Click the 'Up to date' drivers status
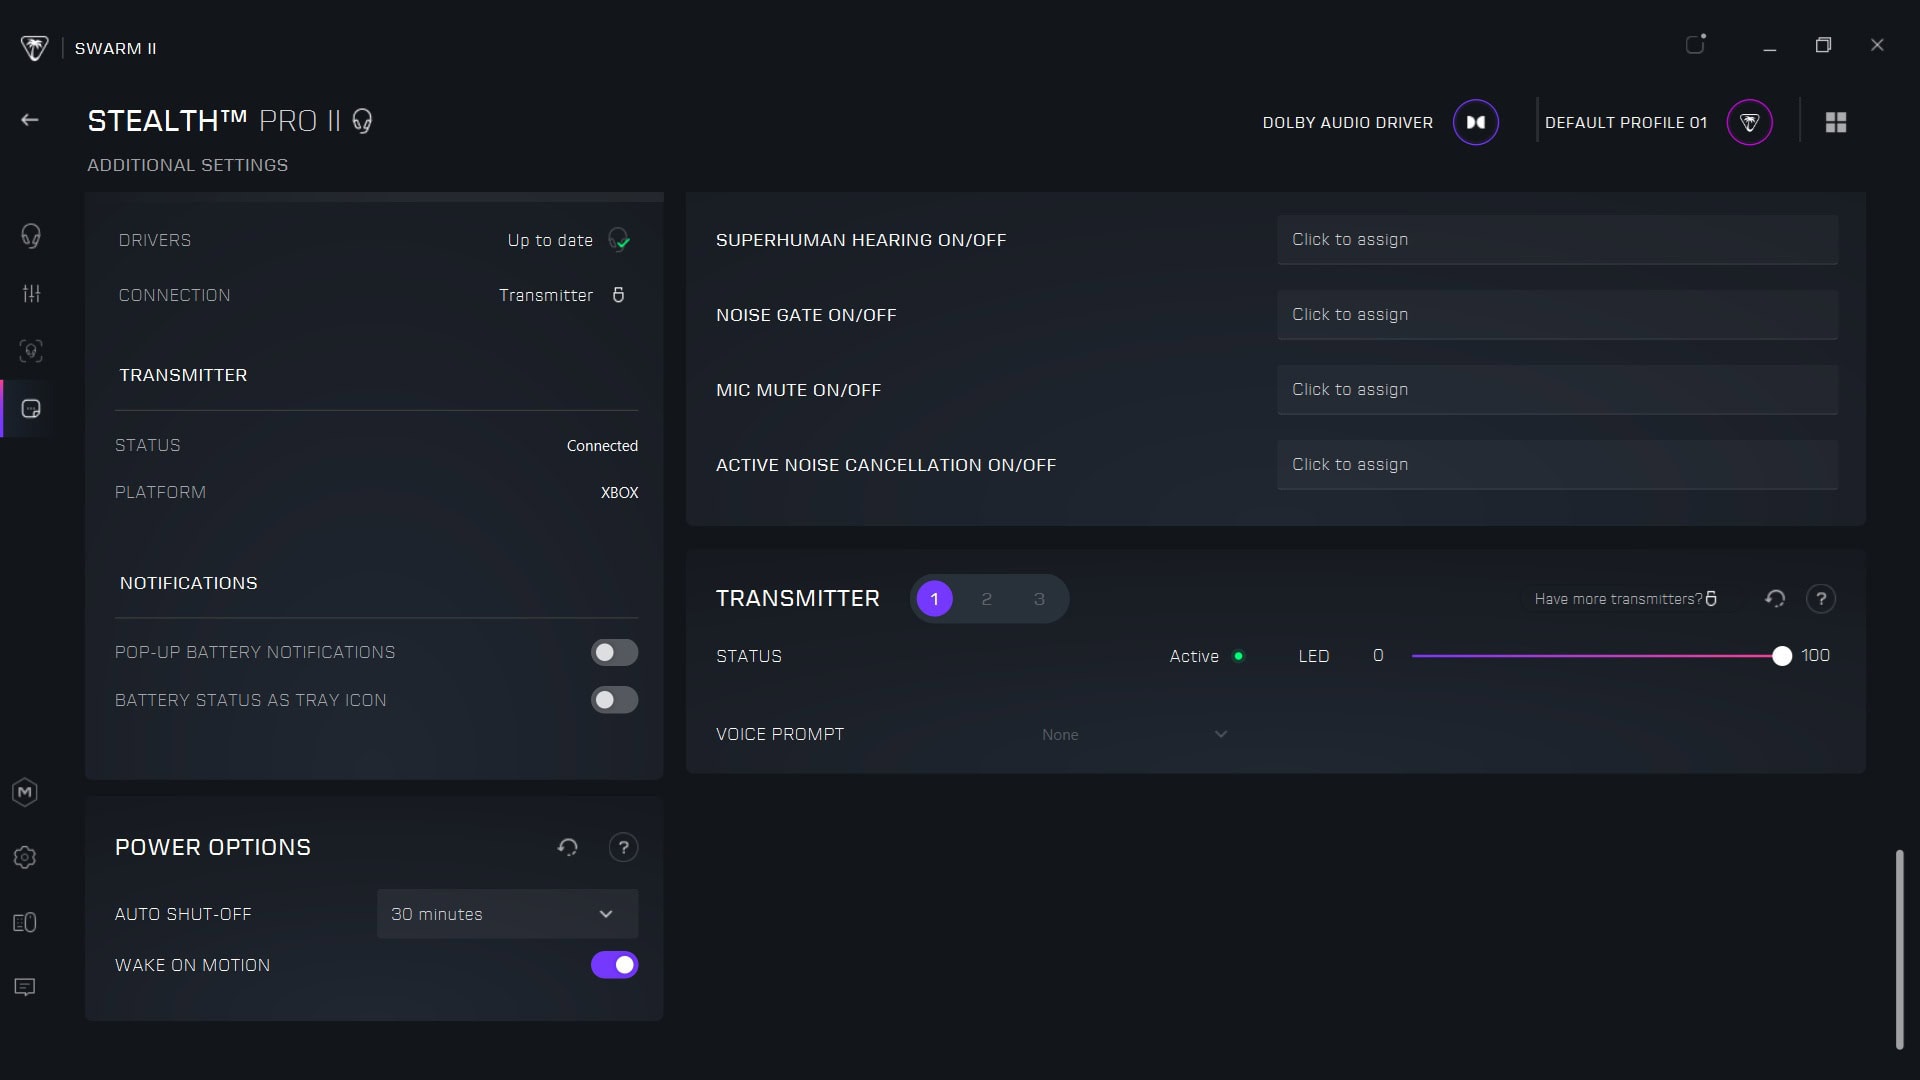1920x1080 pixels. tap(549, 240)
